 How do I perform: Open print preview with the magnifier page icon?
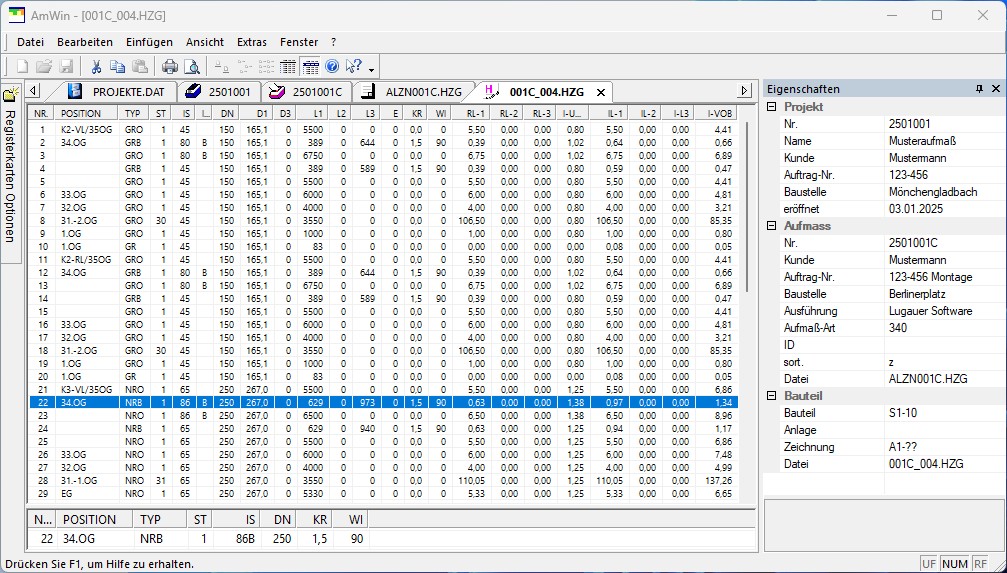191,66
